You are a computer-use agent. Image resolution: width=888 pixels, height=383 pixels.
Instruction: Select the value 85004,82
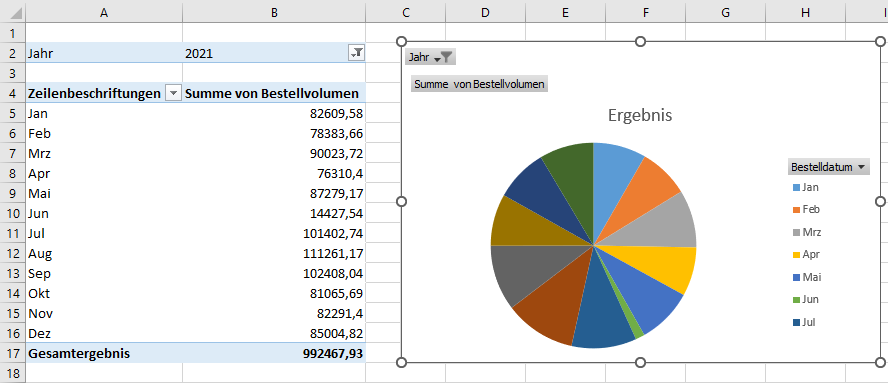click(x=274, y=333)
